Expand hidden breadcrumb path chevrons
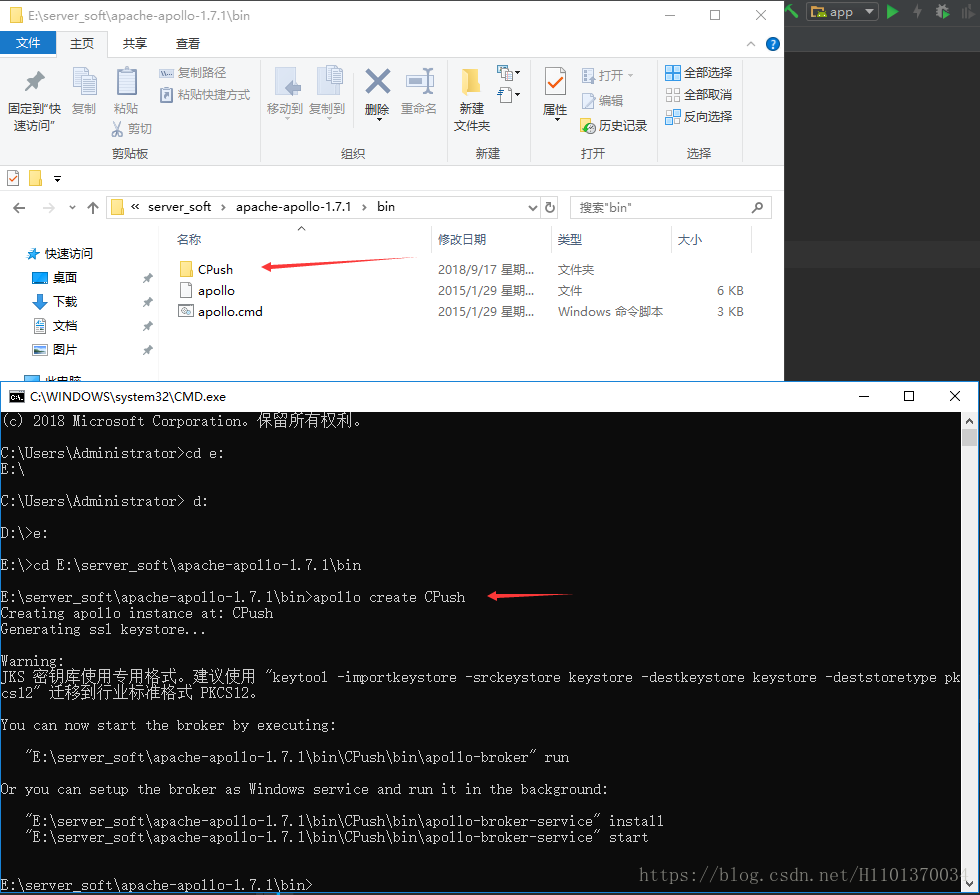Viewport: 980px width, 895px height. pos(135,207)
